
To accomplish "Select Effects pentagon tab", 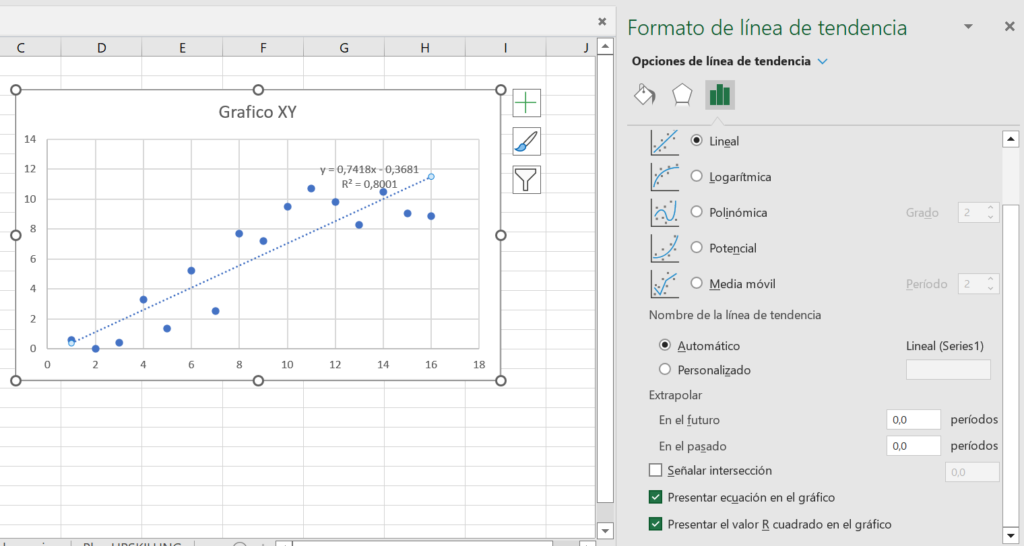I will (682, 95).
